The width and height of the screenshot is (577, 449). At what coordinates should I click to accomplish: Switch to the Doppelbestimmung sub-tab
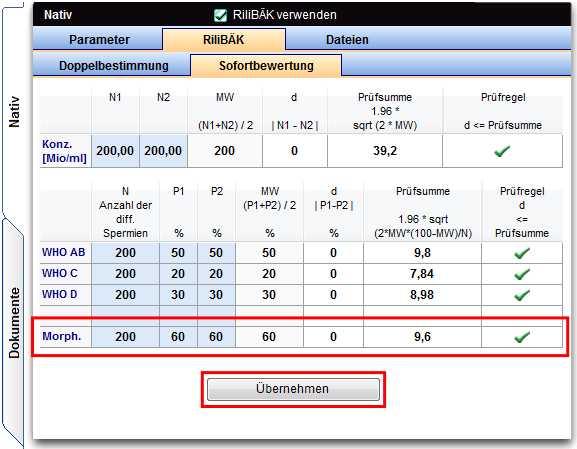(113, 66)
